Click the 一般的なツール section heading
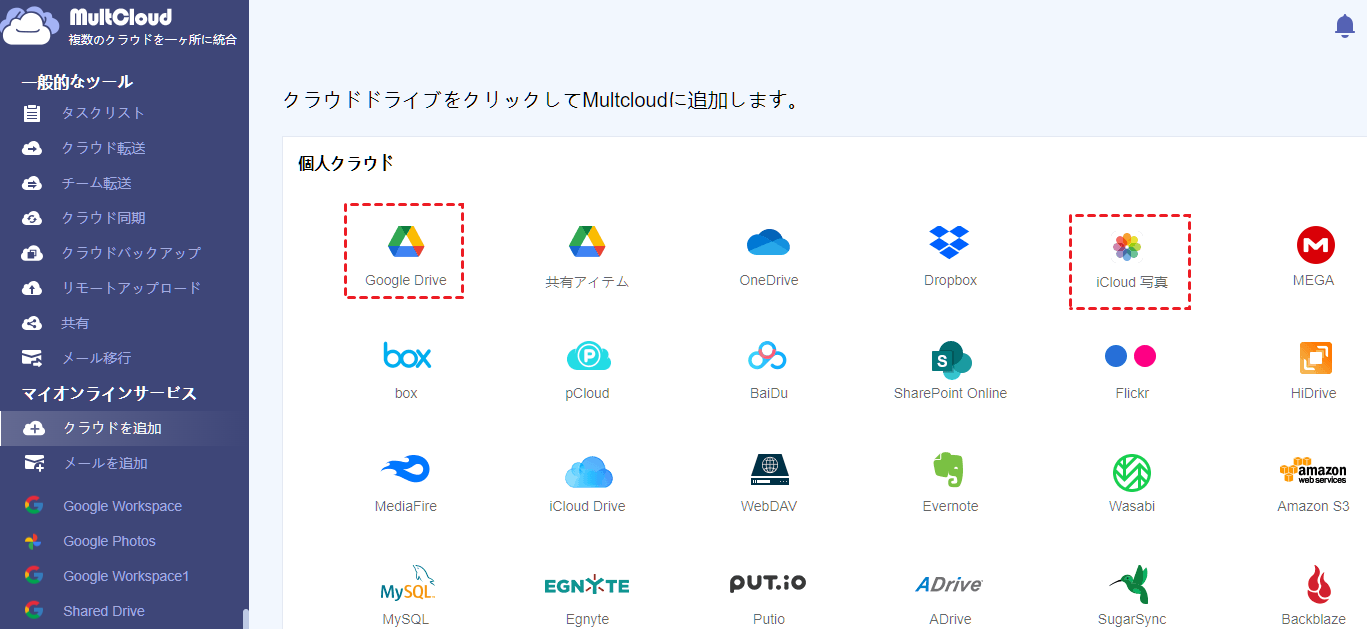 pyautogui.click(x=77, y=82)
